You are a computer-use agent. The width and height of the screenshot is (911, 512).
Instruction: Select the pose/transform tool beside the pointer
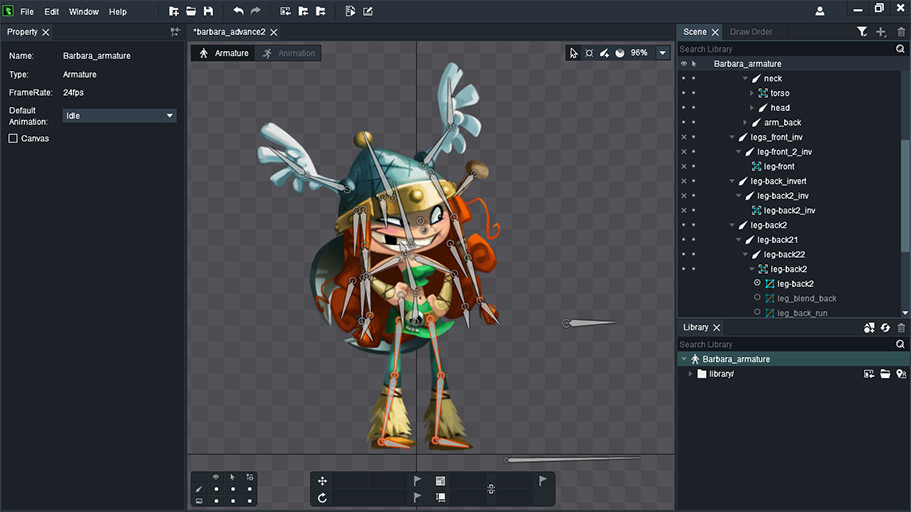tap(589, 53)
